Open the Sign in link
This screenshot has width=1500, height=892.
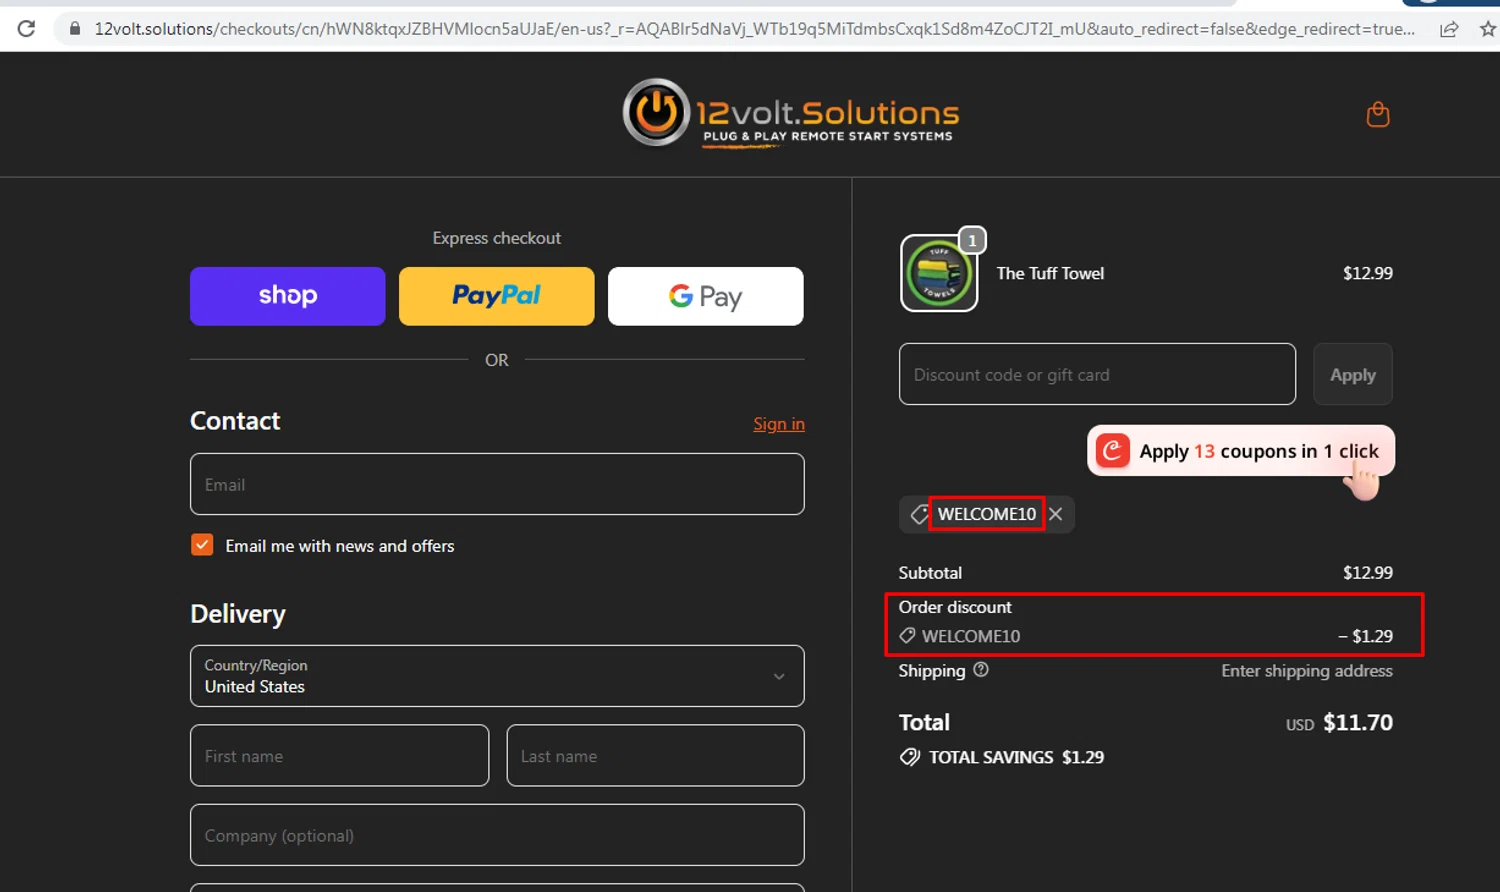[x=778, y=424]
